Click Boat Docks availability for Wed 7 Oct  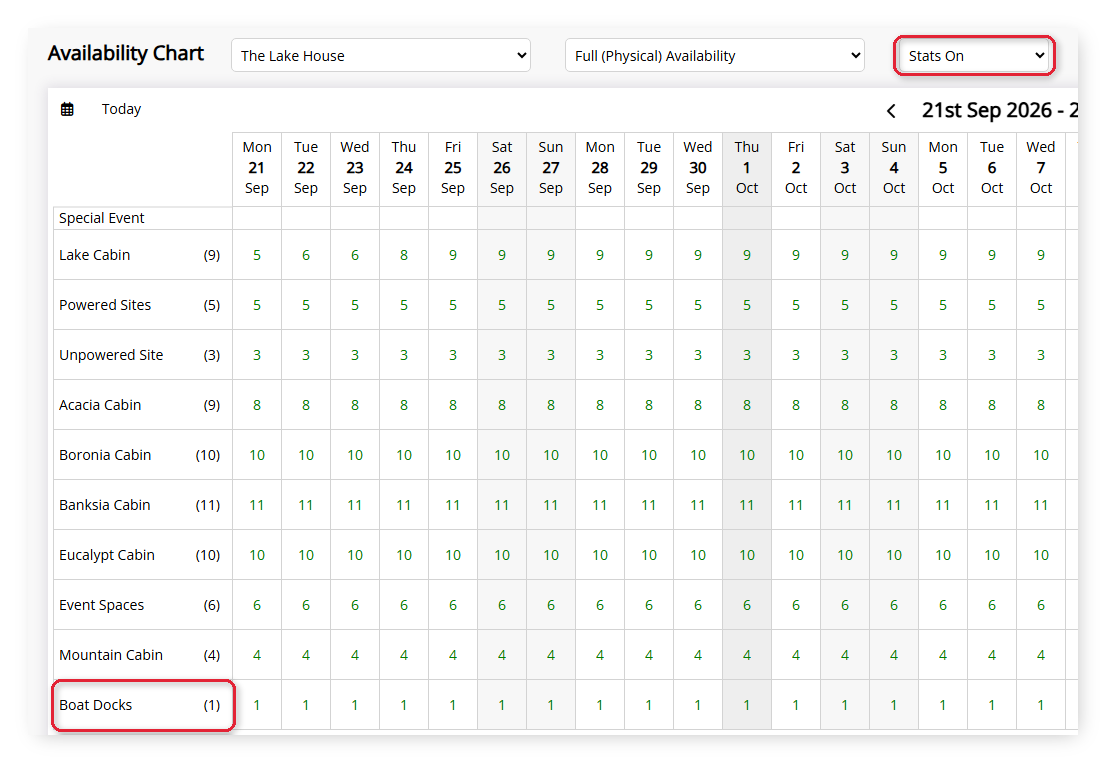coord(1041,705)
